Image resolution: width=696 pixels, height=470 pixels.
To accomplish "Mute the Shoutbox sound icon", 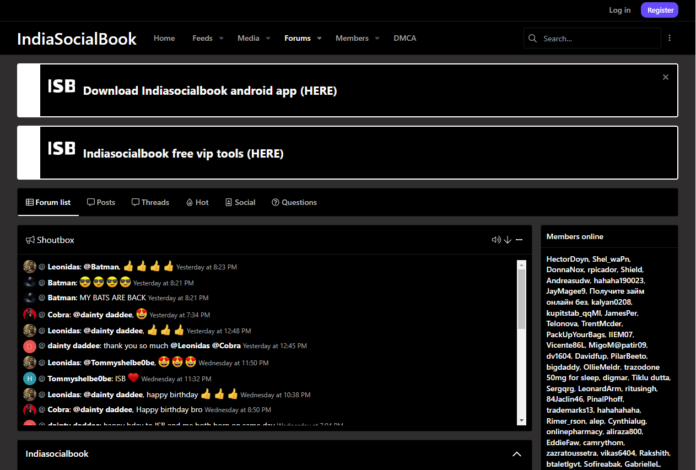I will coord(496,240).
